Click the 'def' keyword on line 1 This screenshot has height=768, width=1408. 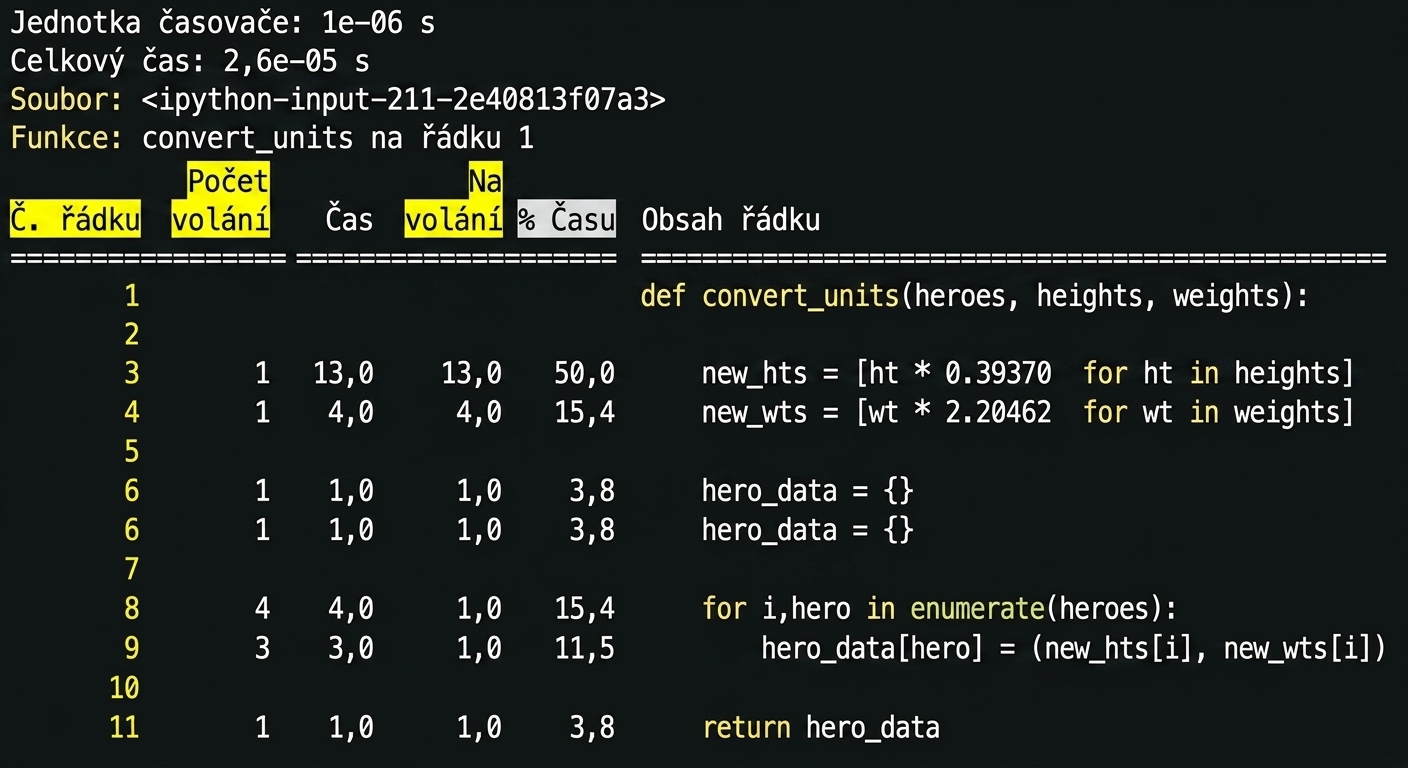click(x=663, y=296)
